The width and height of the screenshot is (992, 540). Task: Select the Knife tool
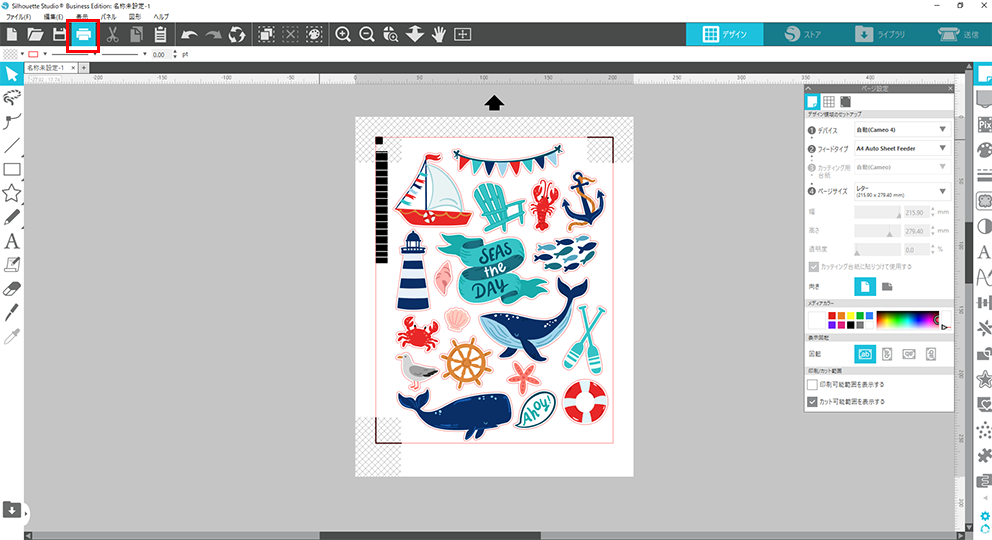pos(11,312)
